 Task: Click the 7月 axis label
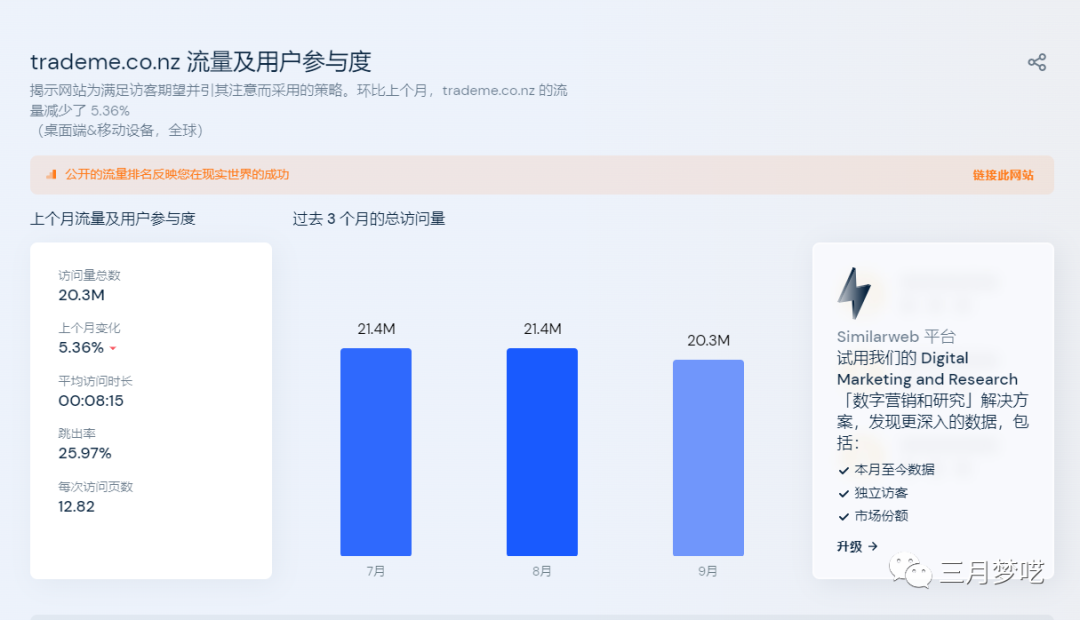(375, 571)
